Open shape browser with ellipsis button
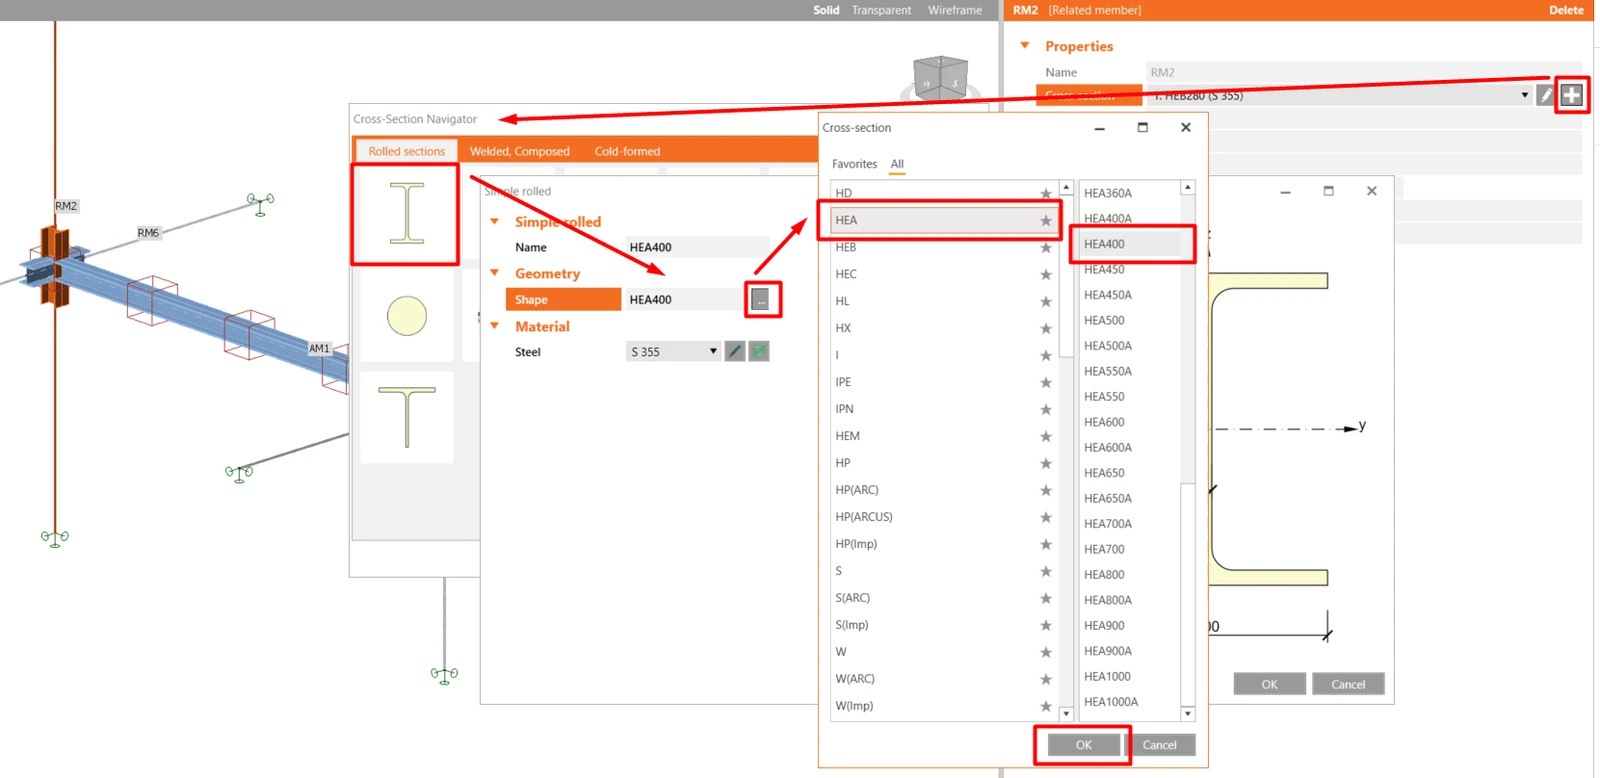Image resolution: width=1600 pixels, height=778 pixels. pos(761,299)
